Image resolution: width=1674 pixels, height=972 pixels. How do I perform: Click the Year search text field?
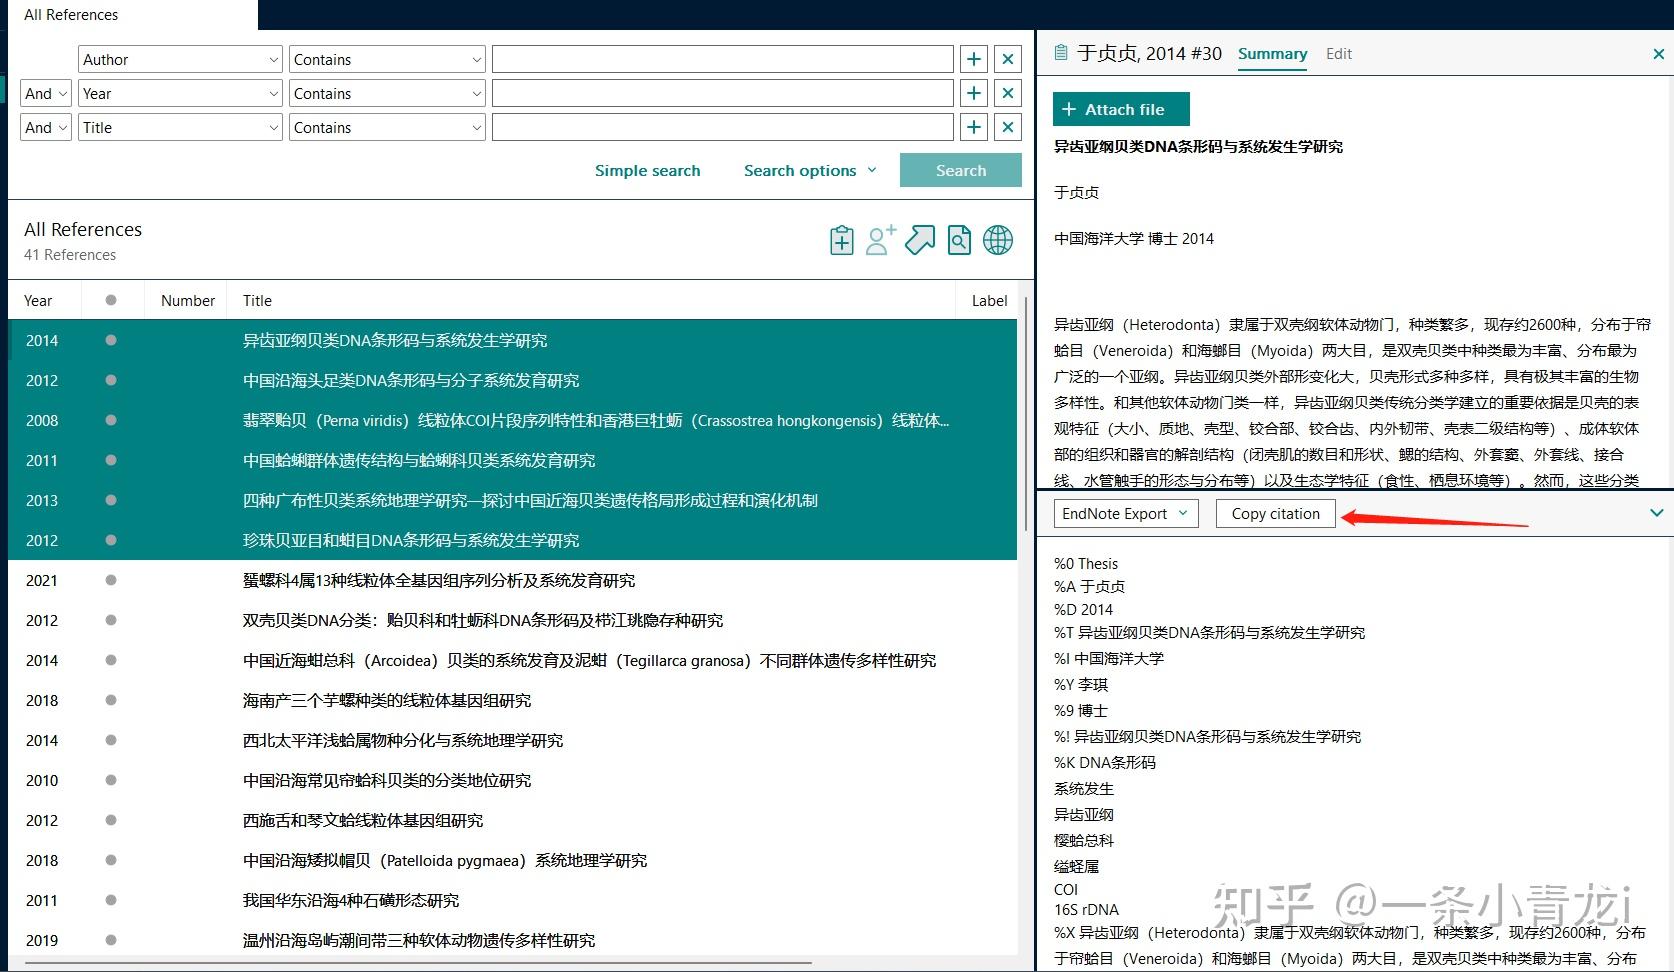point(723,94)
